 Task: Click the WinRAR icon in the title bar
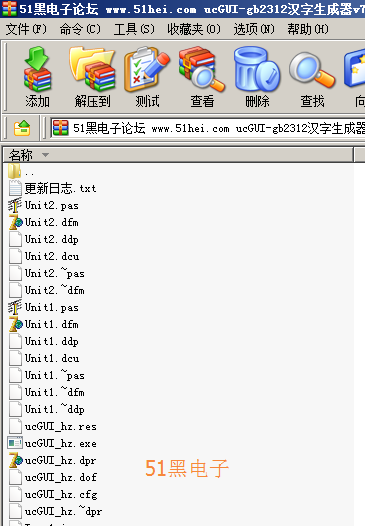coord(9,8)
